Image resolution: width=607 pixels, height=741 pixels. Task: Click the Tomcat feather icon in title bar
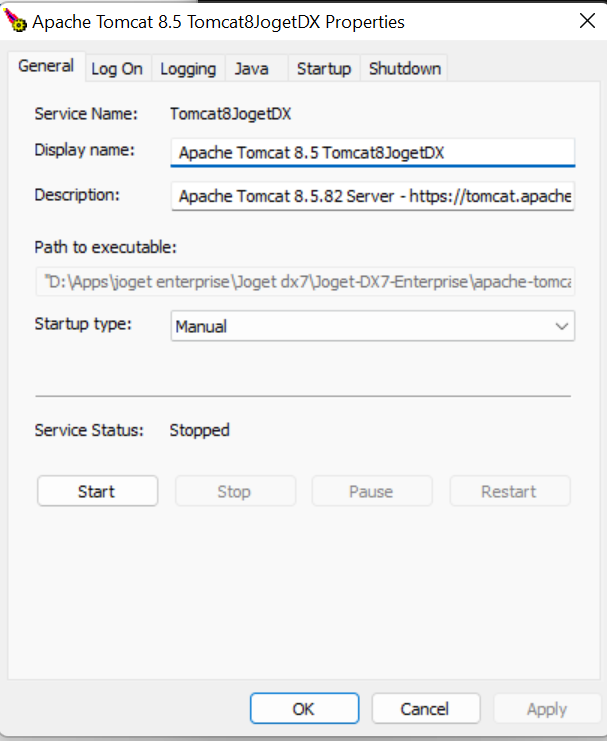coord(16,21)
